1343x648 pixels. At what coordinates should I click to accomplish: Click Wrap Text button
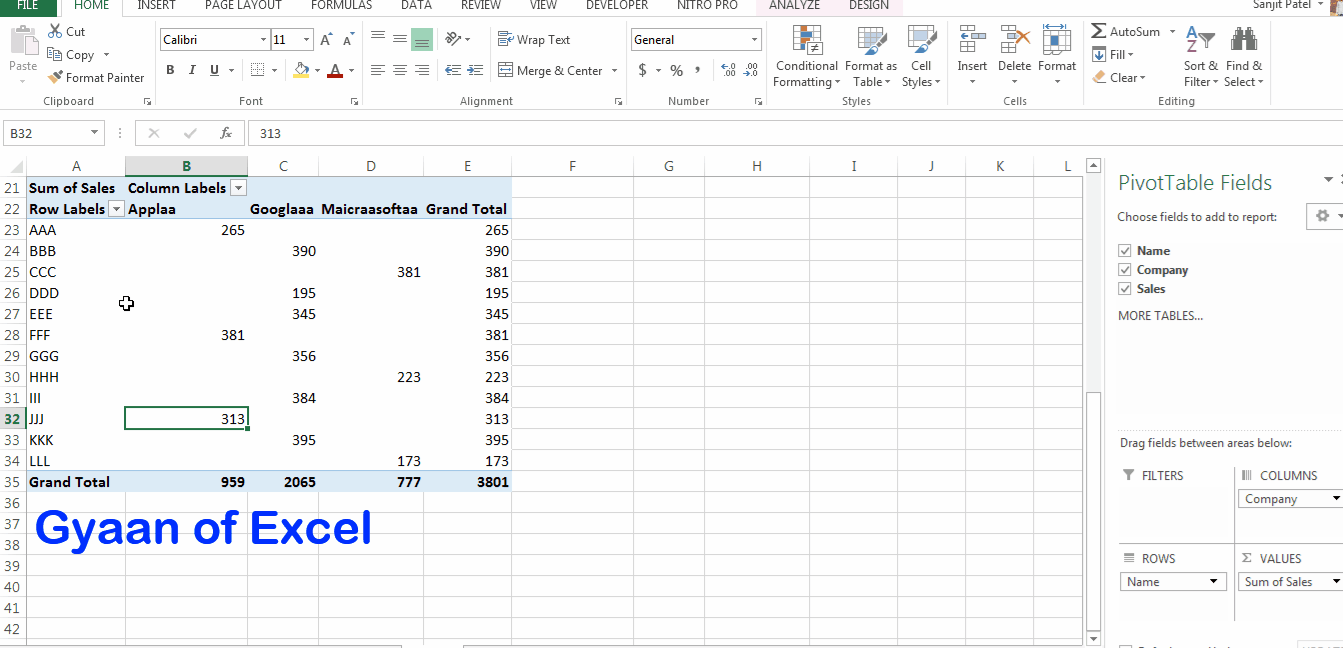pyautogui.click(x=534, y=40)
